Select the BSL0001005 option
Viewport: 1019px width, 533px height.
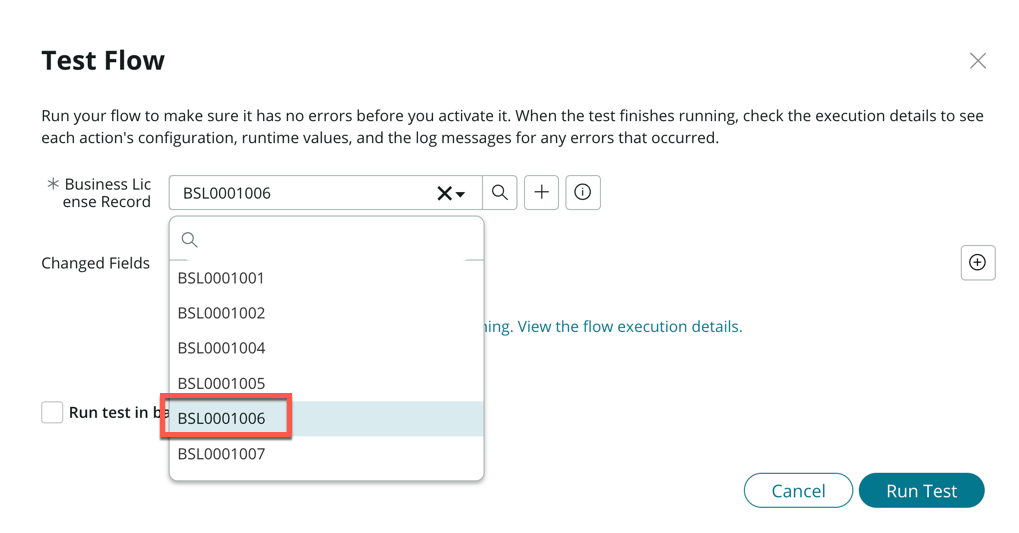(221, 383)
